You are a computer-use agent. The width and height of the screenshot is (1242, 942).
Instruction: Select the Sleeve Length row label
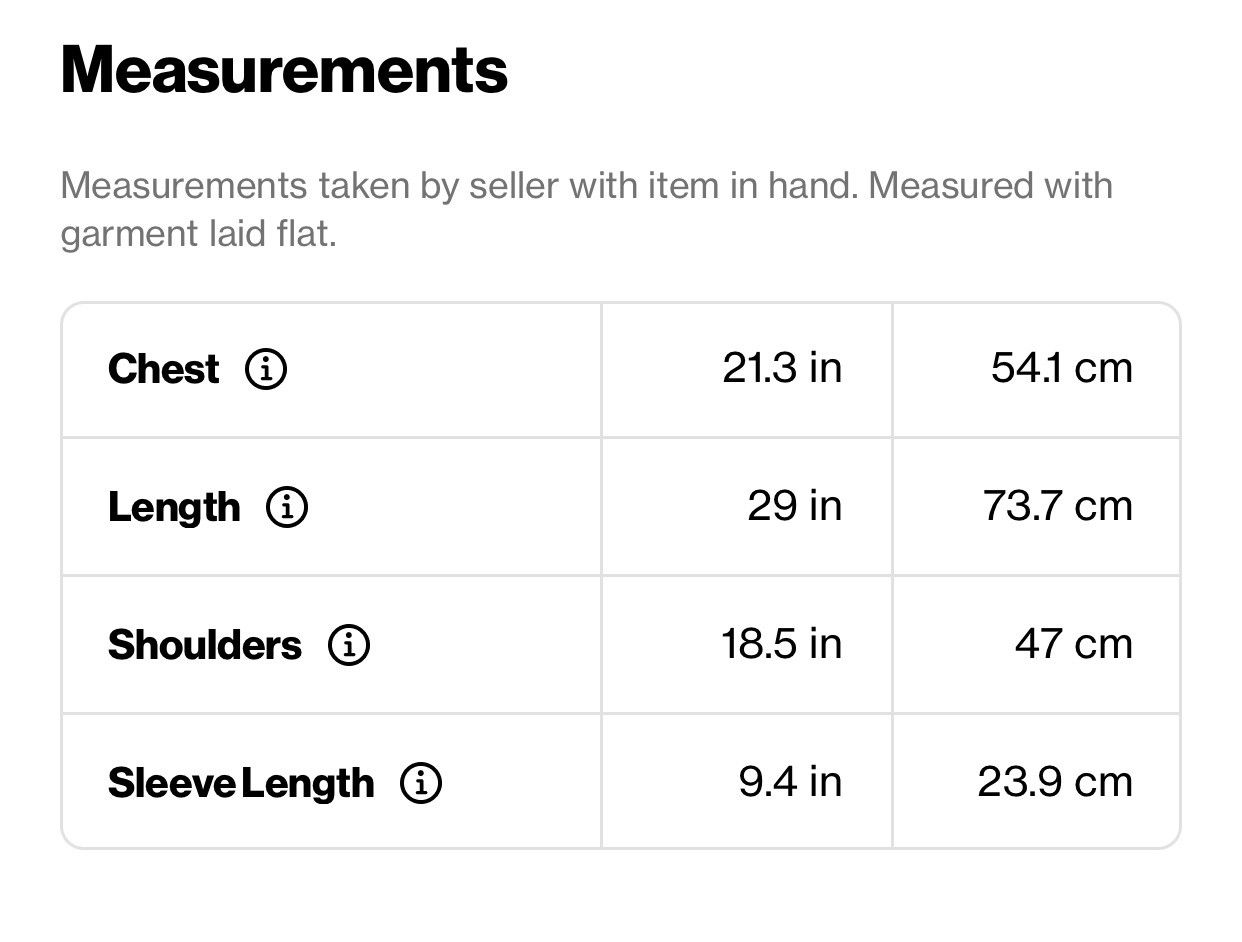click(241, 783)
